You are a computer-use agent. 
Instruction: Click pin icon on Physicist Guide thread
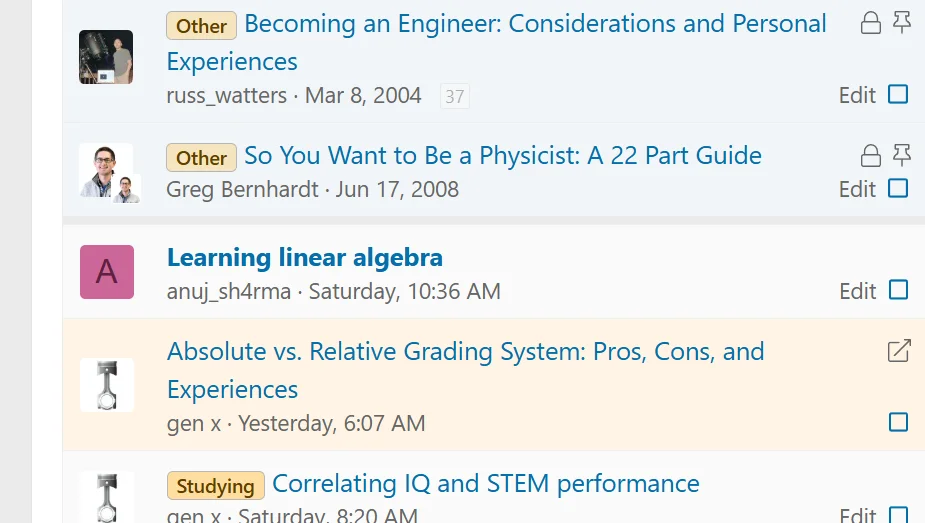901,155
